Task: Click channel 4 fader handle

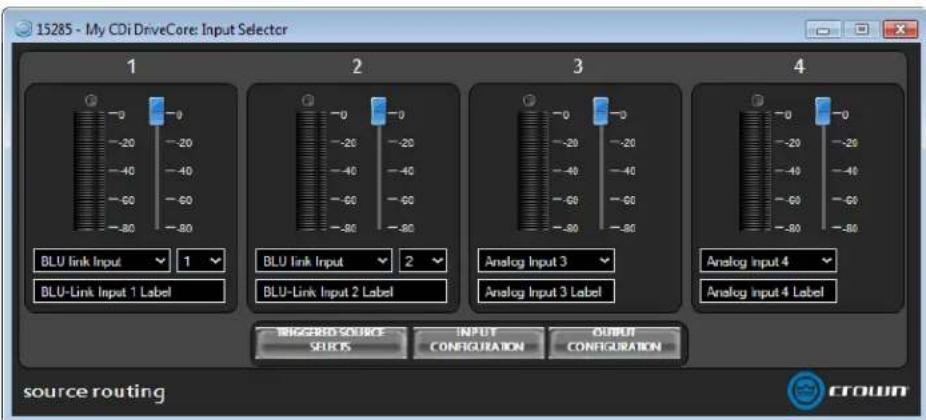Action: coord(823,111)
